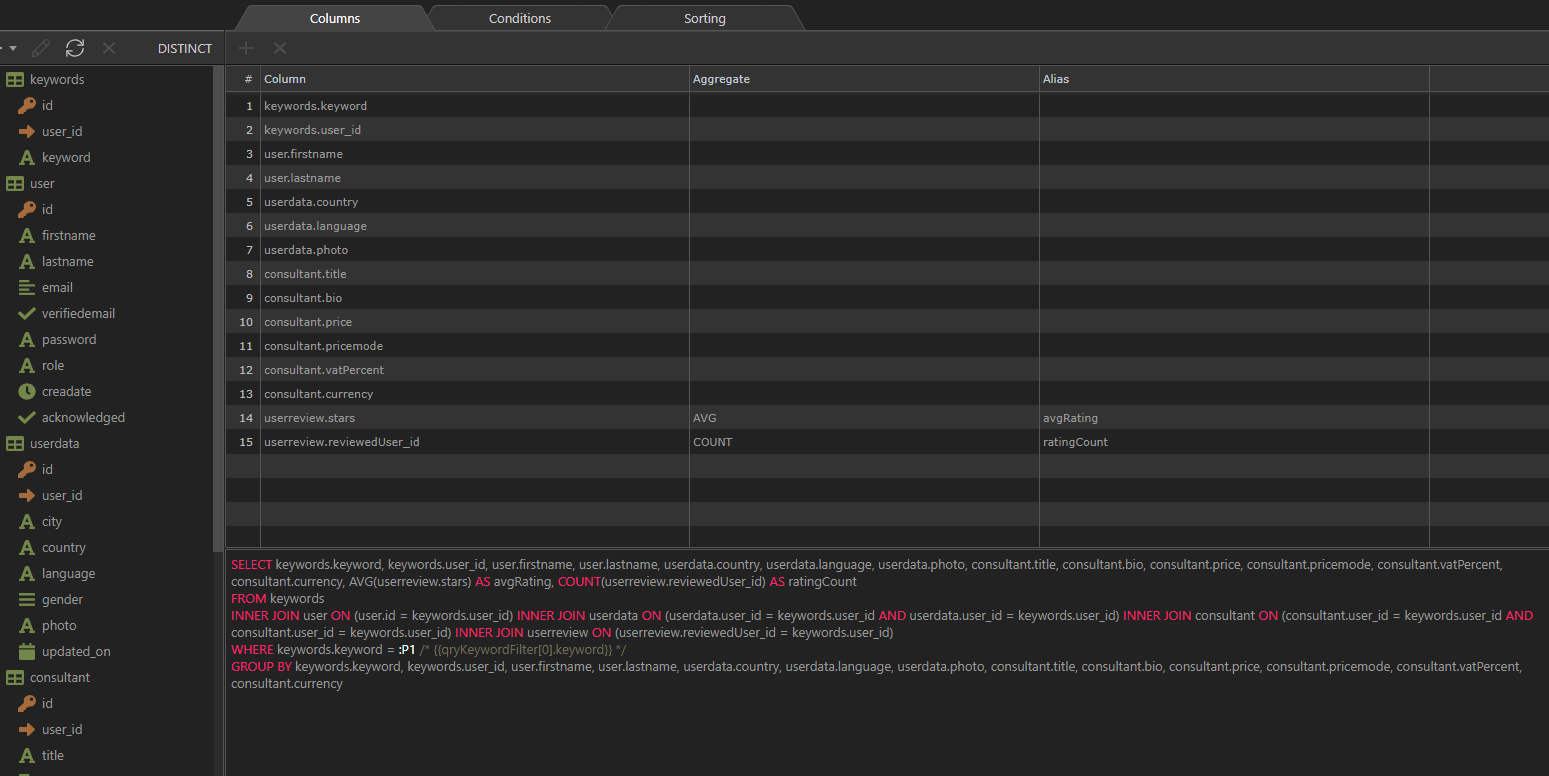This screenshot has height=776, width=1549.
Task: Open Aggregate cell showing AVG
Action: click(x=863, y=418)
